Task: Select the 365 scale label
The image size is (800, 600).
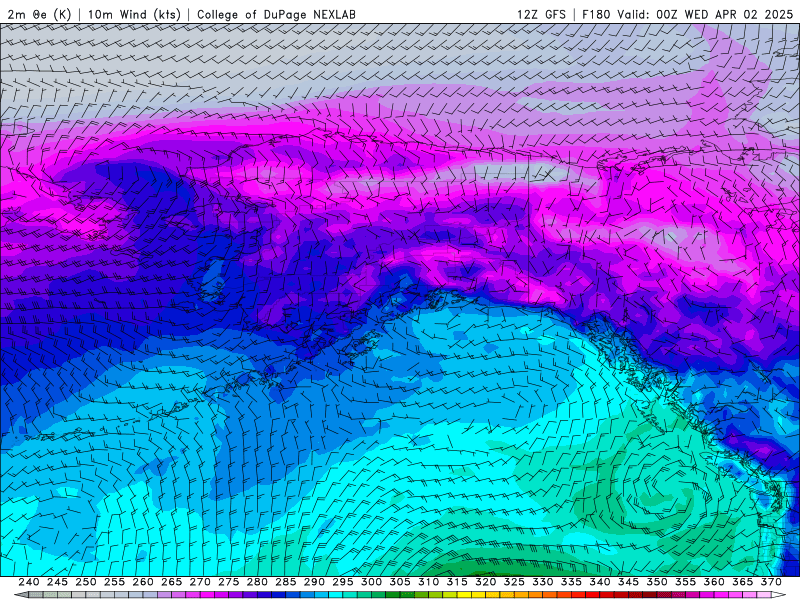Action: [x=743, y=582]
